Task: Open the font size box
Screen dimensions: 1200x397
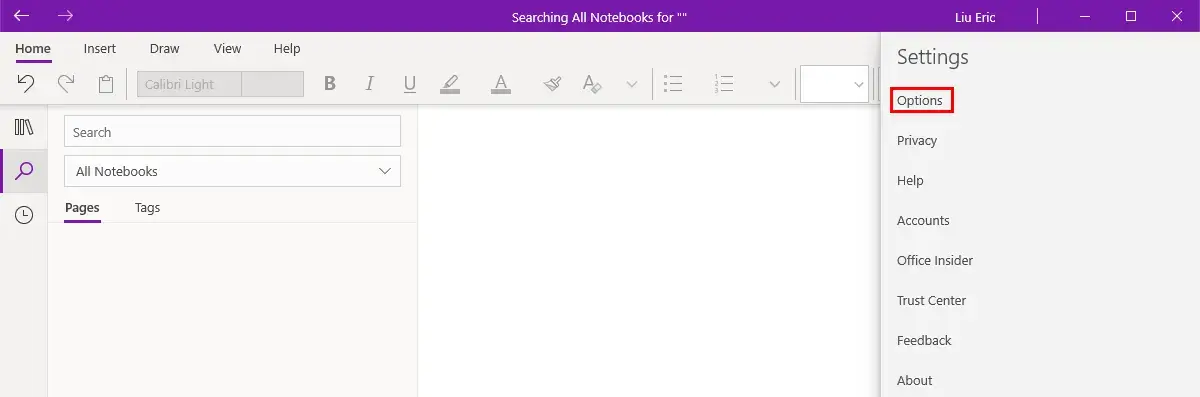Action: 272,84
